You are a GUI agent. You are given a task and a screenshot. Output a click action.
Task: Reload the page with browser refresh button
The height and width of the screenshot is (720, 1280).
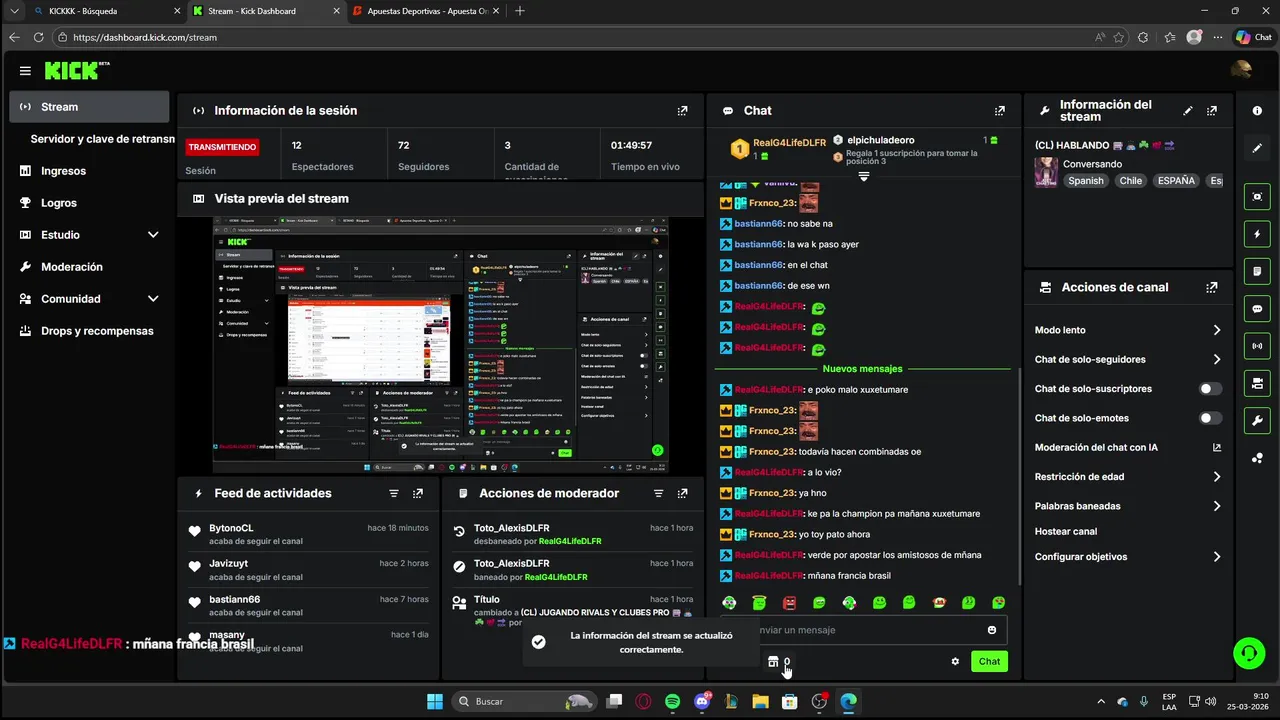coord(38,37)
